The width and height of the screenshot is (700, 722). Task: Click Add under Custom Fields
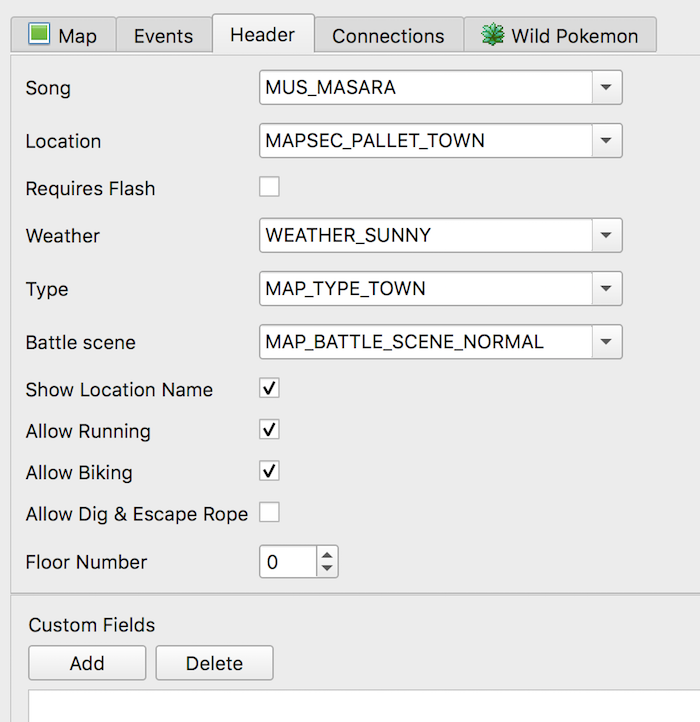click(x=87, y=663)
